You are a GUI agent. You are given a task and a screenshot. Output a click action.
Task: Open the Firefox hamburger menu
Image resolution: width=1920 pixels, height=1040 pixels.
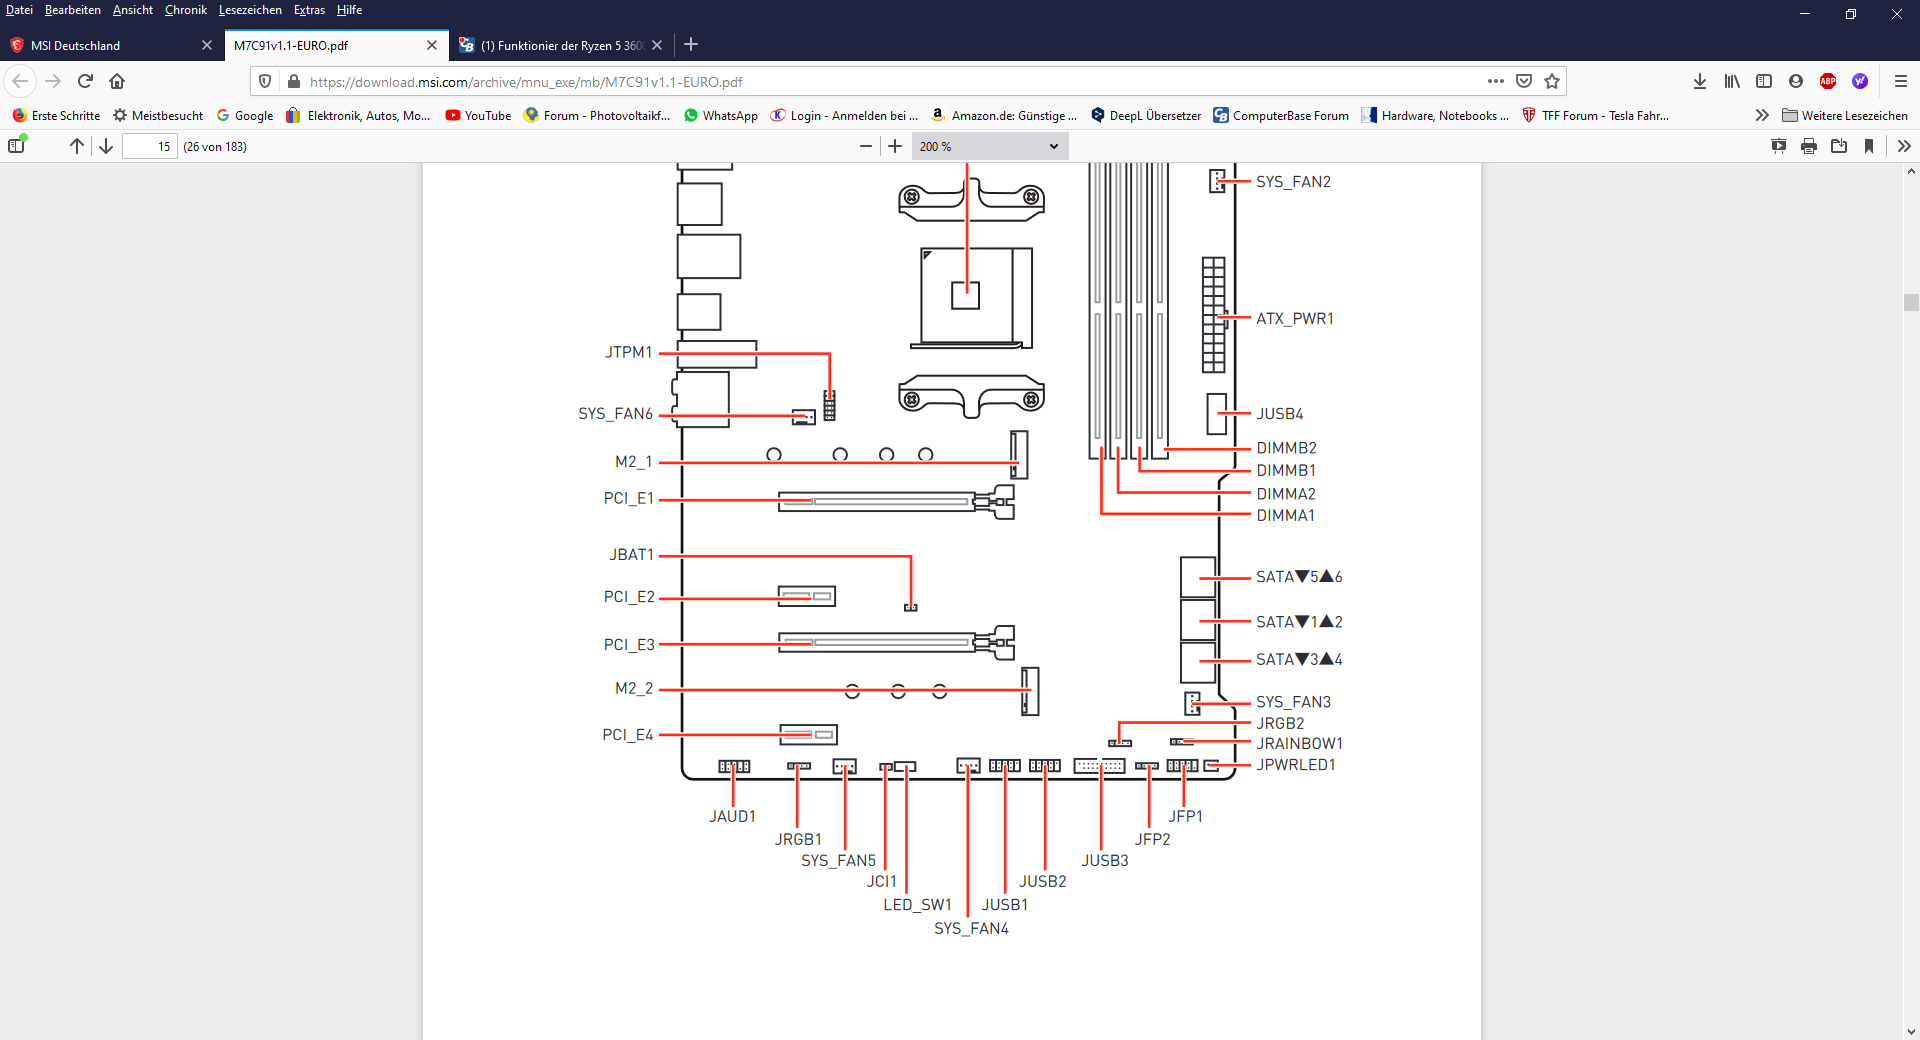click(1901, 81)
